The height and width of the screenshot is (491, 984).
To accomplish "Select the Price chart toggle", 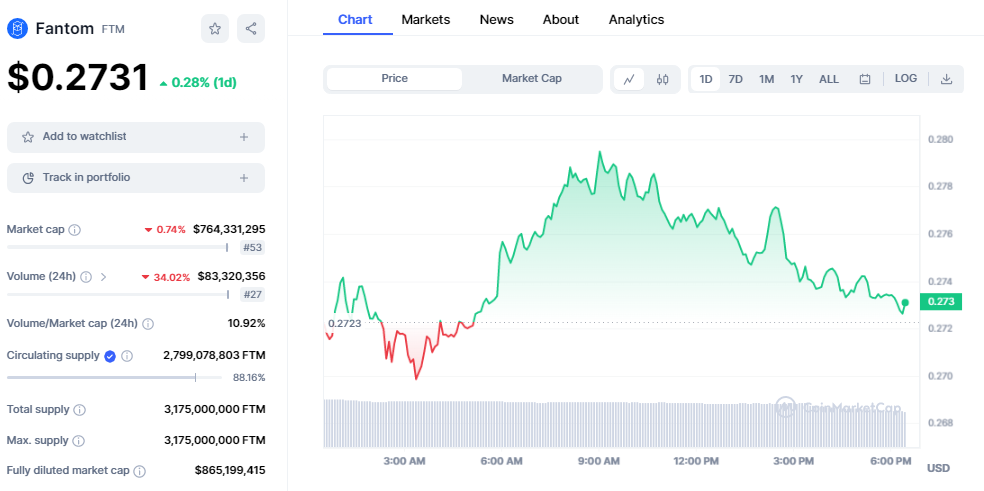I will pyautogui.click(x=394, y=79).
